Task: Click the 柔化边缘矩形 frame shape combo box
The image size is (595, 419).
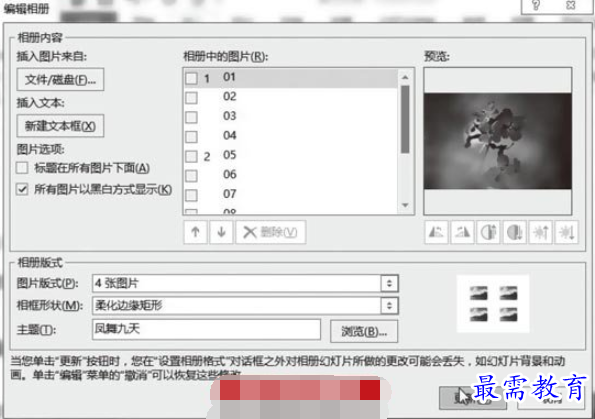Action: coord(245,306)
